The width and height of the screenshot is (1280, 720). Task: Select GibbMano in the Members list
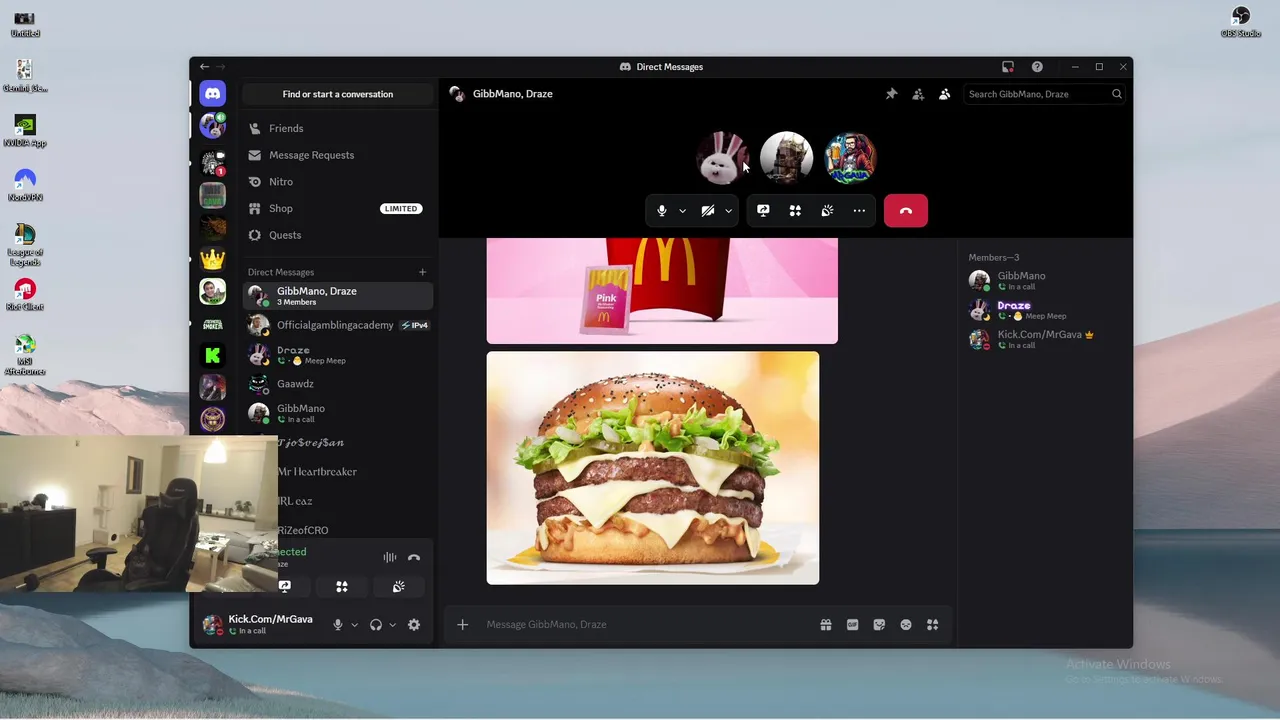click(x=1043, y=281)
